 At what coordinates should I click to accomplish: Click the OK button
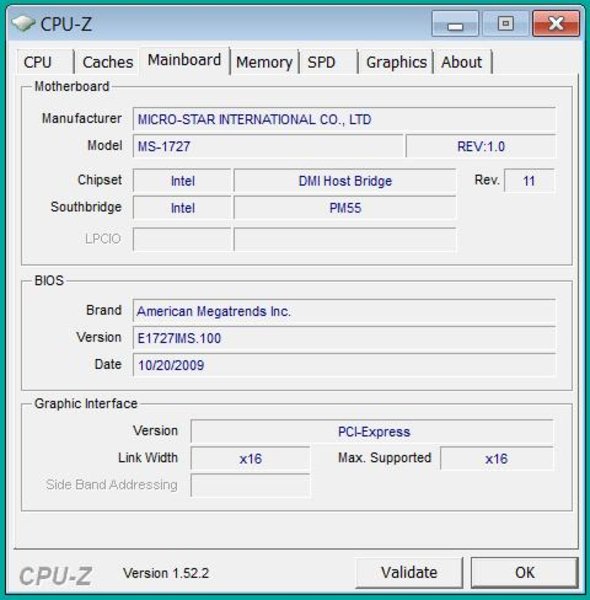tap(525, 572)
